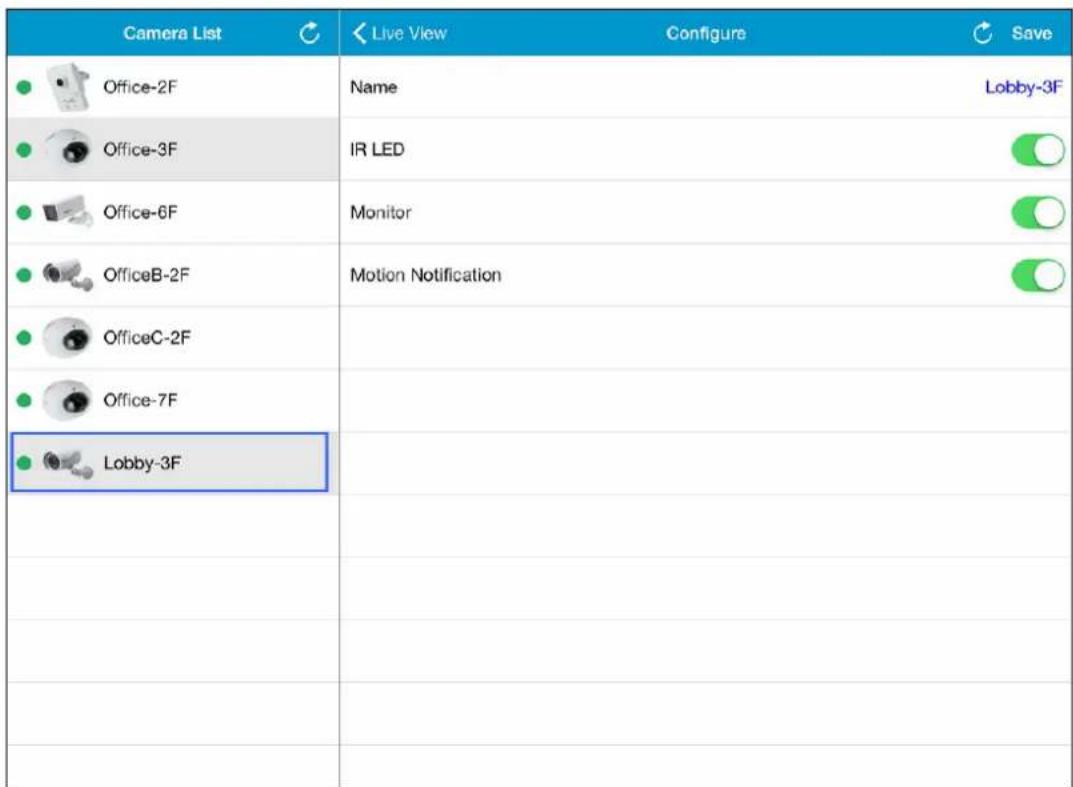Edit the camera name Lobby-3F value
Viewport: 1073px width, 787px height.
[1023, 87]
